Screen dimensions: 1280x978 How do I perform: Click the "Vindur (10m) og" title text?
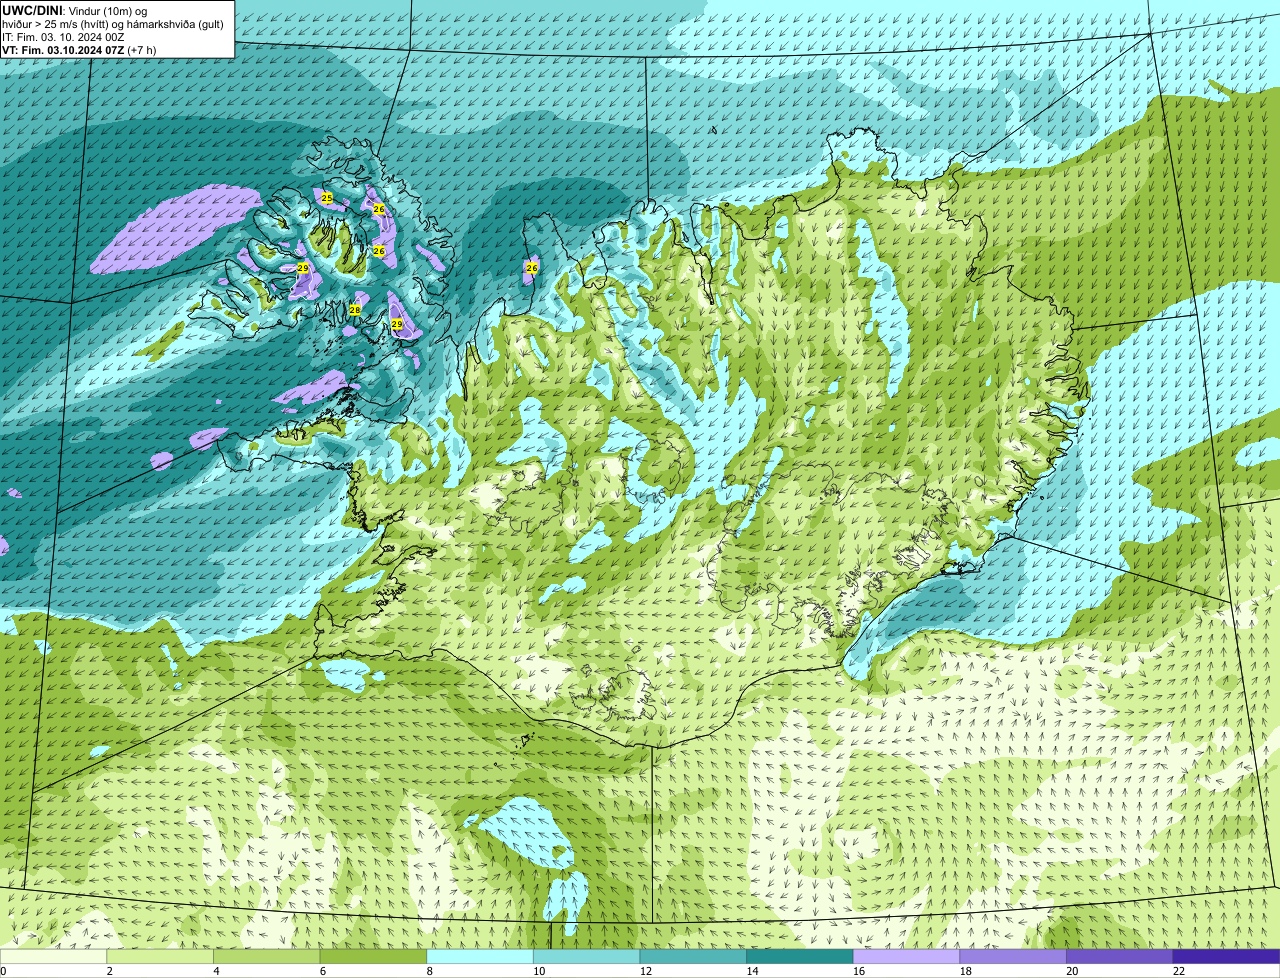coord(108,10)
